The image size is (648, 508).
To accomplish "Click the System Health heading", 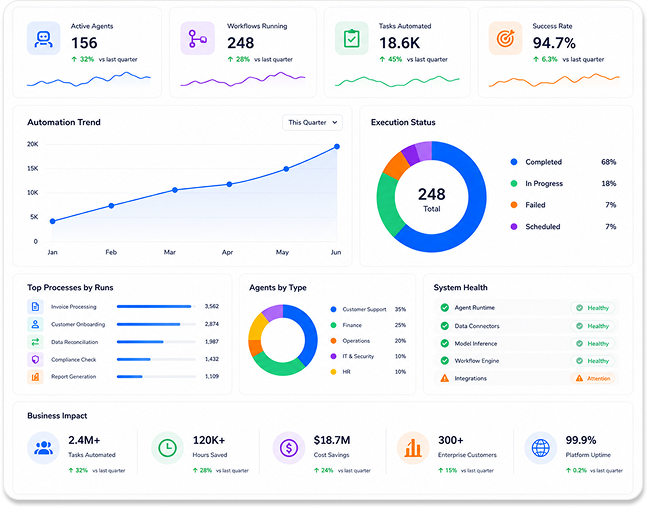I will pyautogui.click(x=460, y=288).
